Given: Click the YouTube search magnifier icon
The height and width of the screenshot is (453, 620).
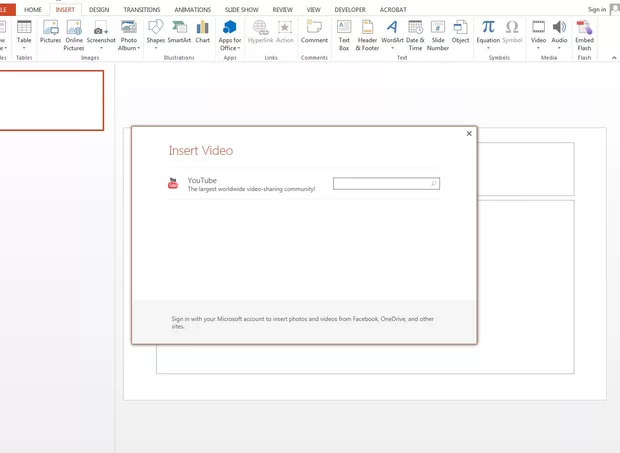Looking at the screenshot, I should tap(433, 184).
